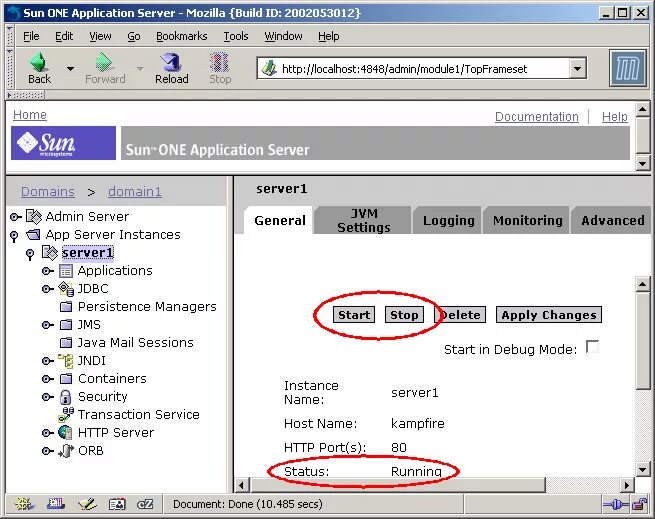
Task: Open the Tools menu
Action: (236, 36)
